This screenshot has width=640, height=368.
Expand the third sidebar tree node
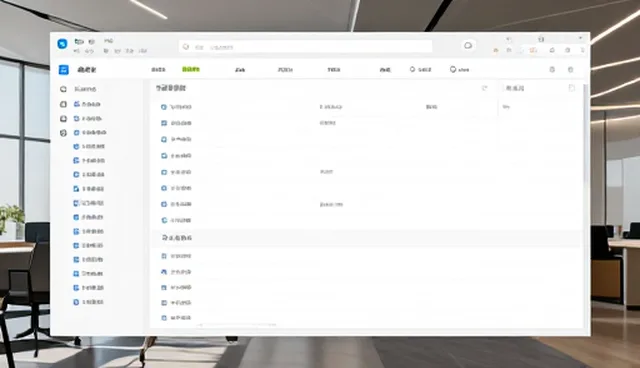pyautogui.click(x=63, y=119)
